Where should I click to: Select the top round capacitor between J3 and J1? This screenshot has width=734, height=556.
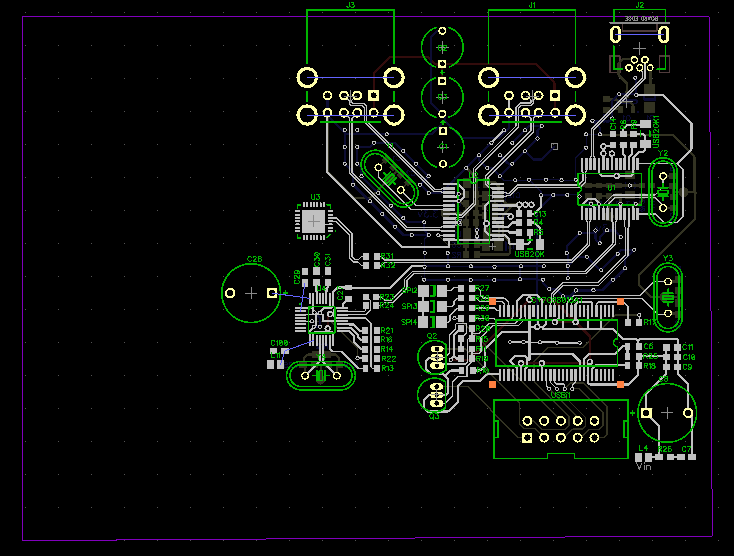pyautogui.click(x=441, y=47)
